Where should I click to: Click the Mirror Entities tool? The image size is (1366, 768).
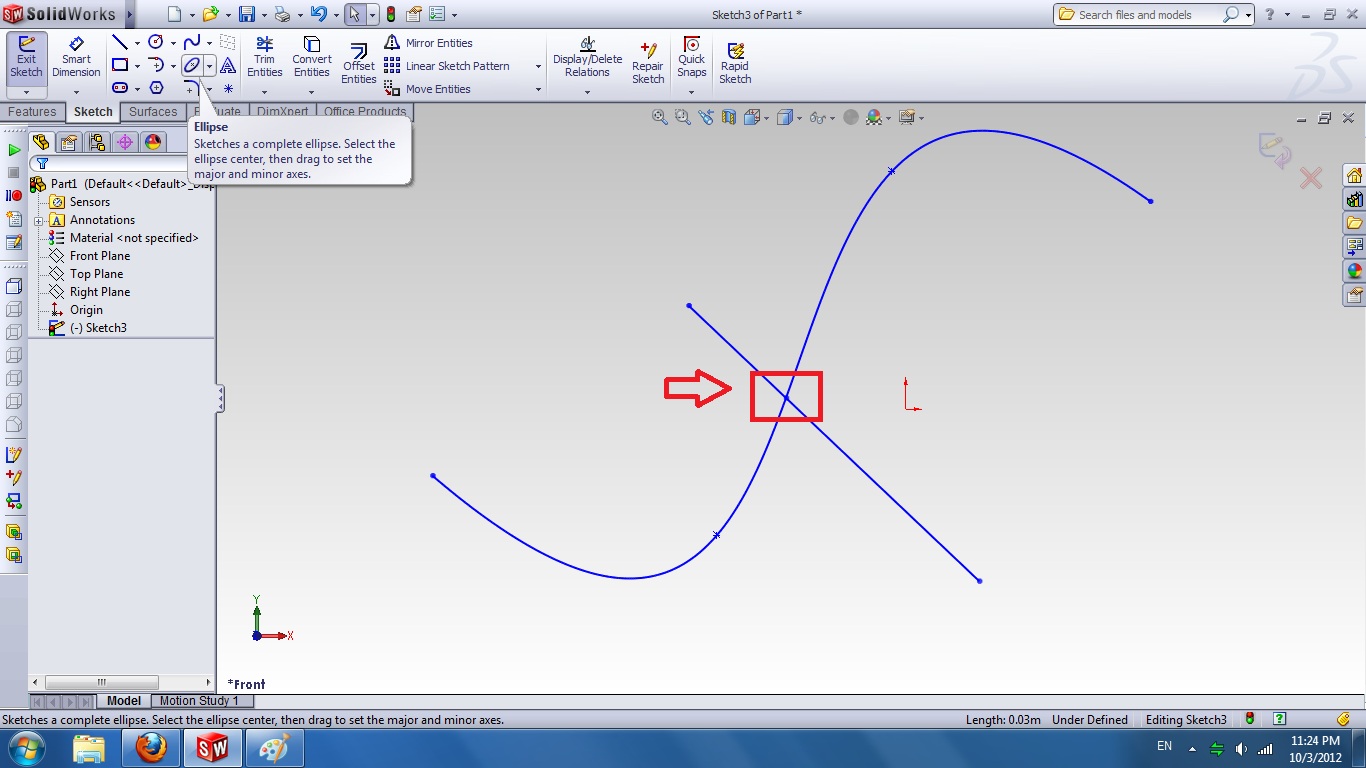(x=428, y=43)
